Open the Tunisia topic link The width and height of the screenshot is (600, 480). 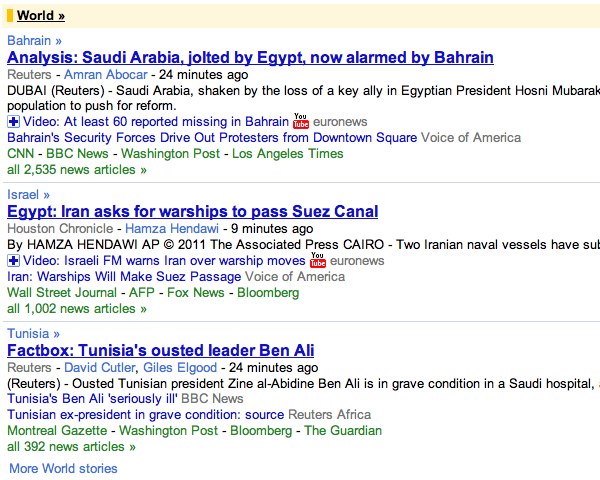pyautogui.click(x=34, y=333)
